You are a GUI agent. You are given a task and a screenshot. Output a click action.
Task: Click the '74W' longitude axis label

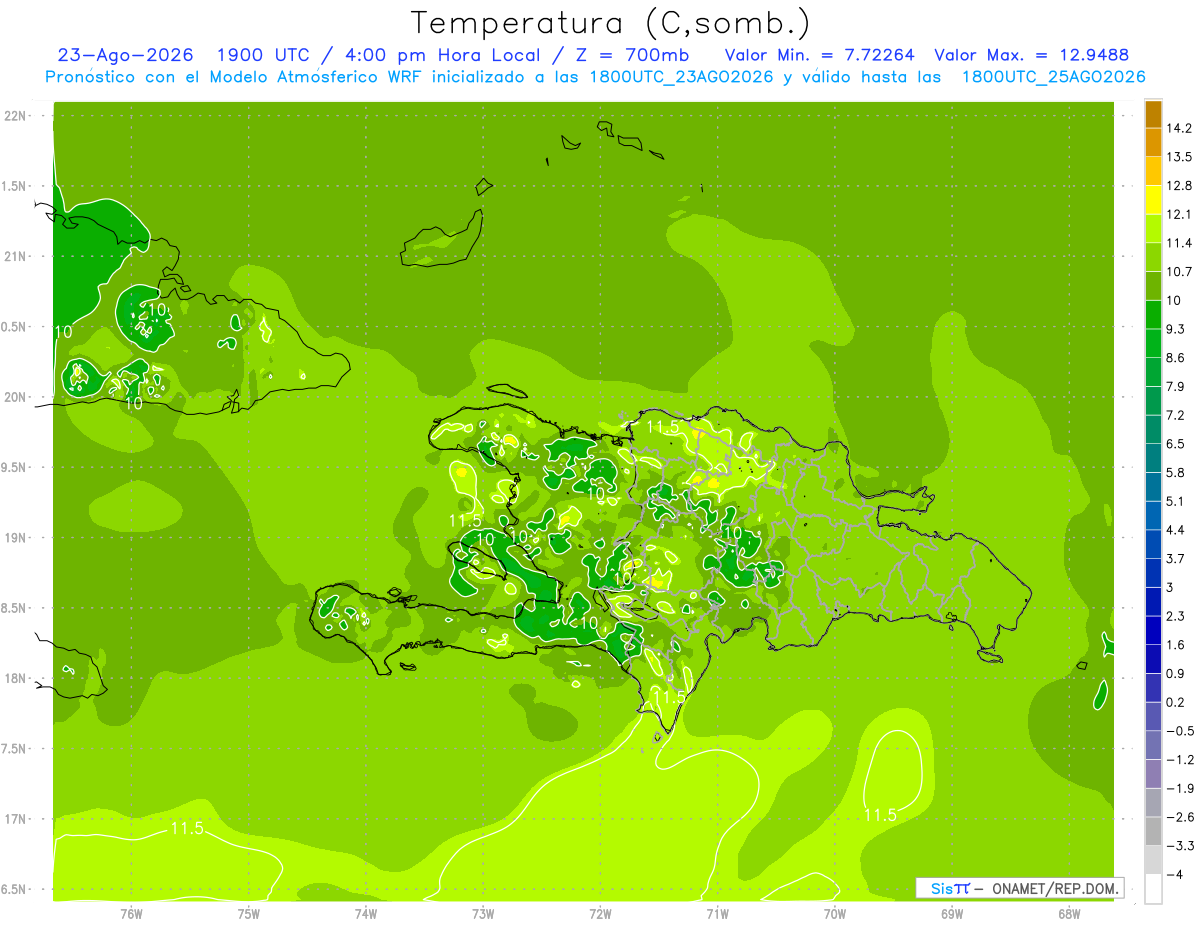click(x=366, y=913)
